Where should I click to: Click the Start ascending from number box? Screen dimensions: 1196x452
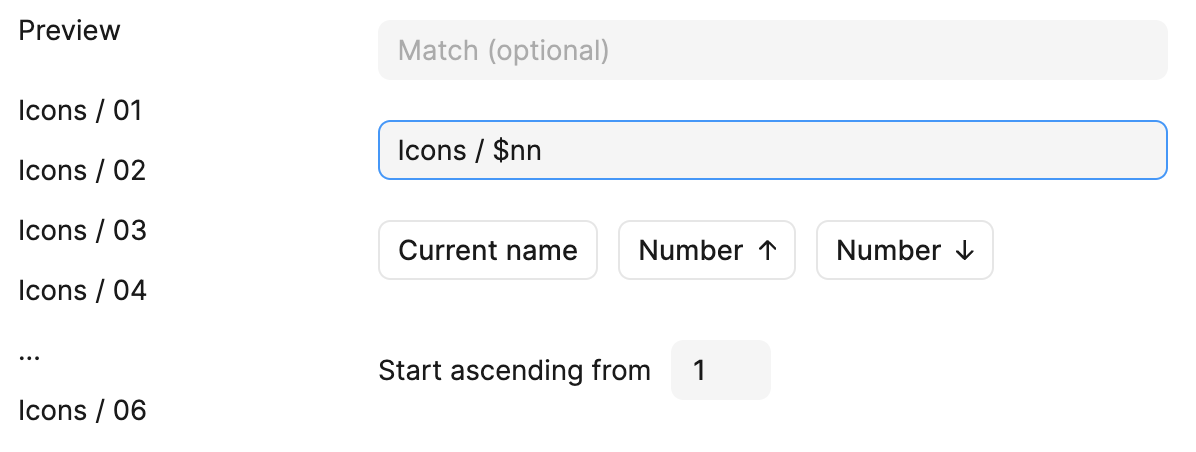[720, 370]
